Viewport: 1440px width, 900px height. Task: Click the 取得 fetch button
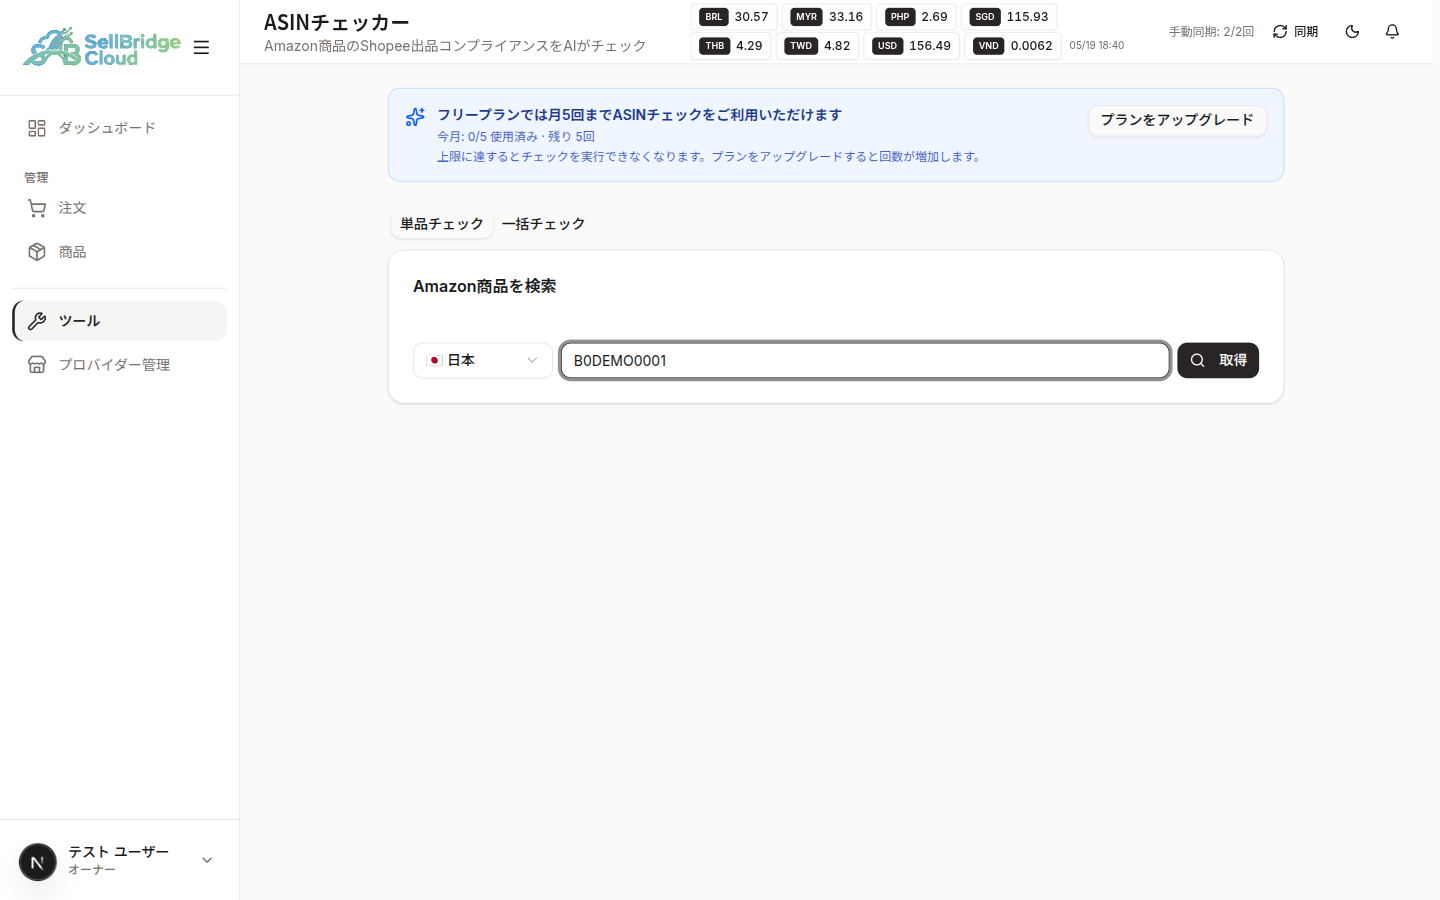(1218, 360)
